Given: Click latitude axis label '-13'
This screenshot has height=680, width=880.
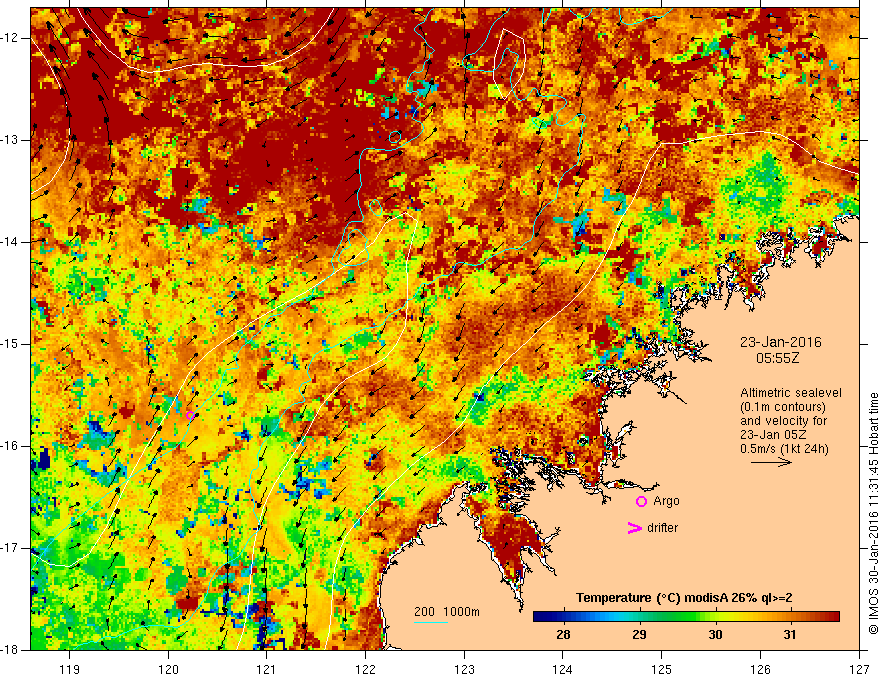Looking at the screenshot, I should point(11,140).
